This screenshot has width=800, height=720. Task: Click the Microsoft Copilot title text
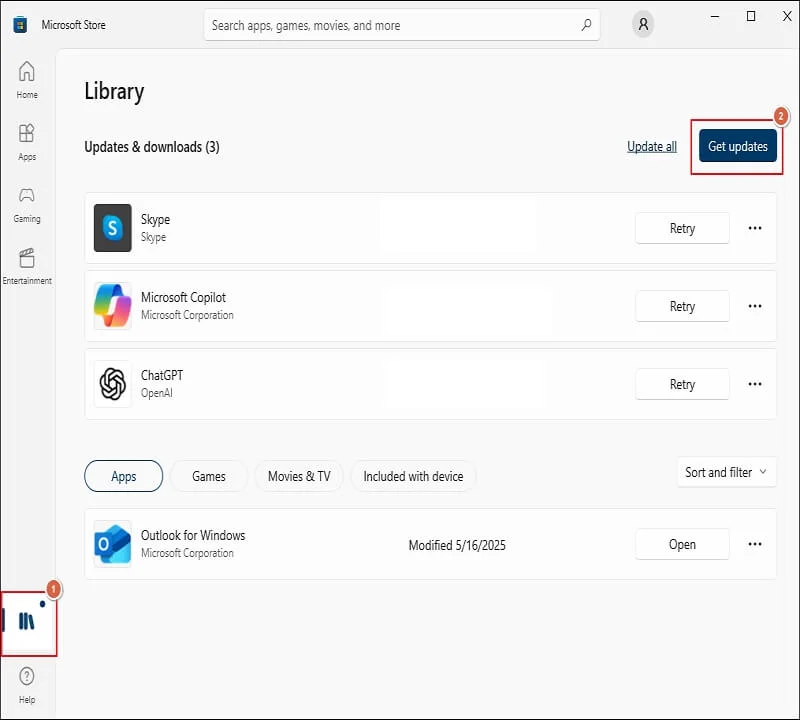pyautogui.click(x=183, y=297)
